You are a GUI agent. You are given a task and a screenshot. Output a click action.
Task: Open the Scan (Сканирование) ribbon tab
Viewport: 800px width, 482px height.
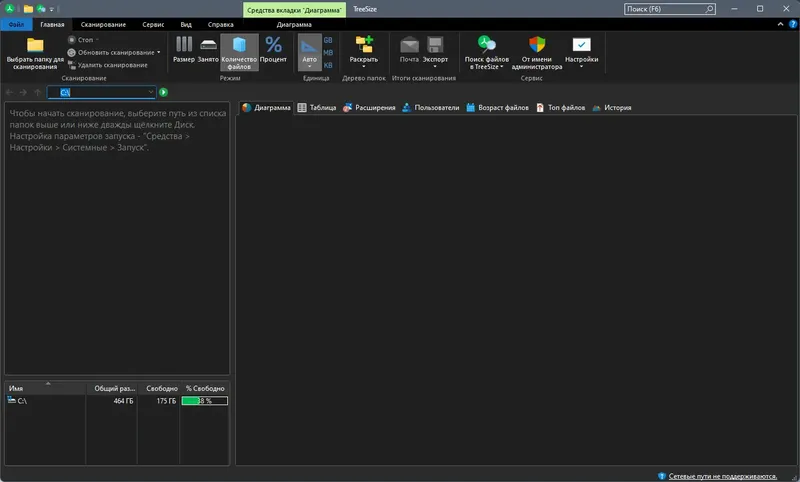coord(103,24)
